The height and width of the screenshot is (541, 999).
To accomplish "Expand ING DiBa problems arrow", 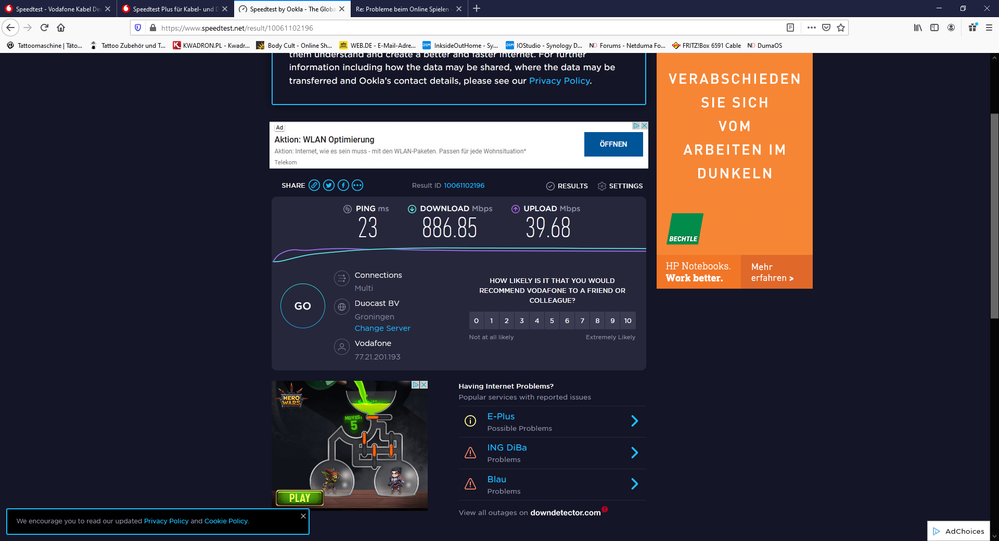I will tap(635, 452).
